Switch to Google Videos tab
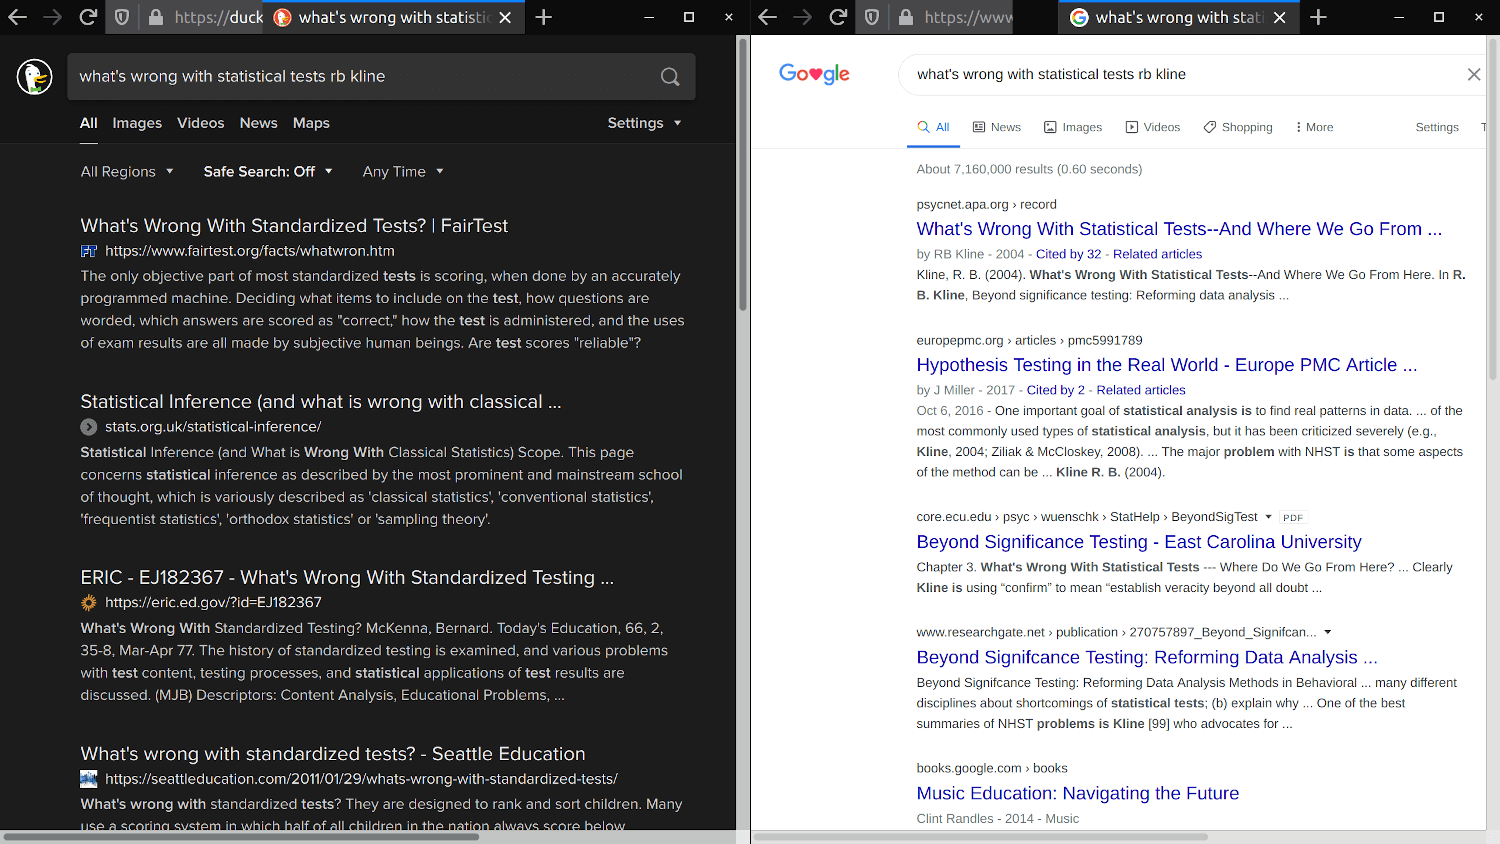This screenshot has height=844, width=1500. (x=1152, y=127)
